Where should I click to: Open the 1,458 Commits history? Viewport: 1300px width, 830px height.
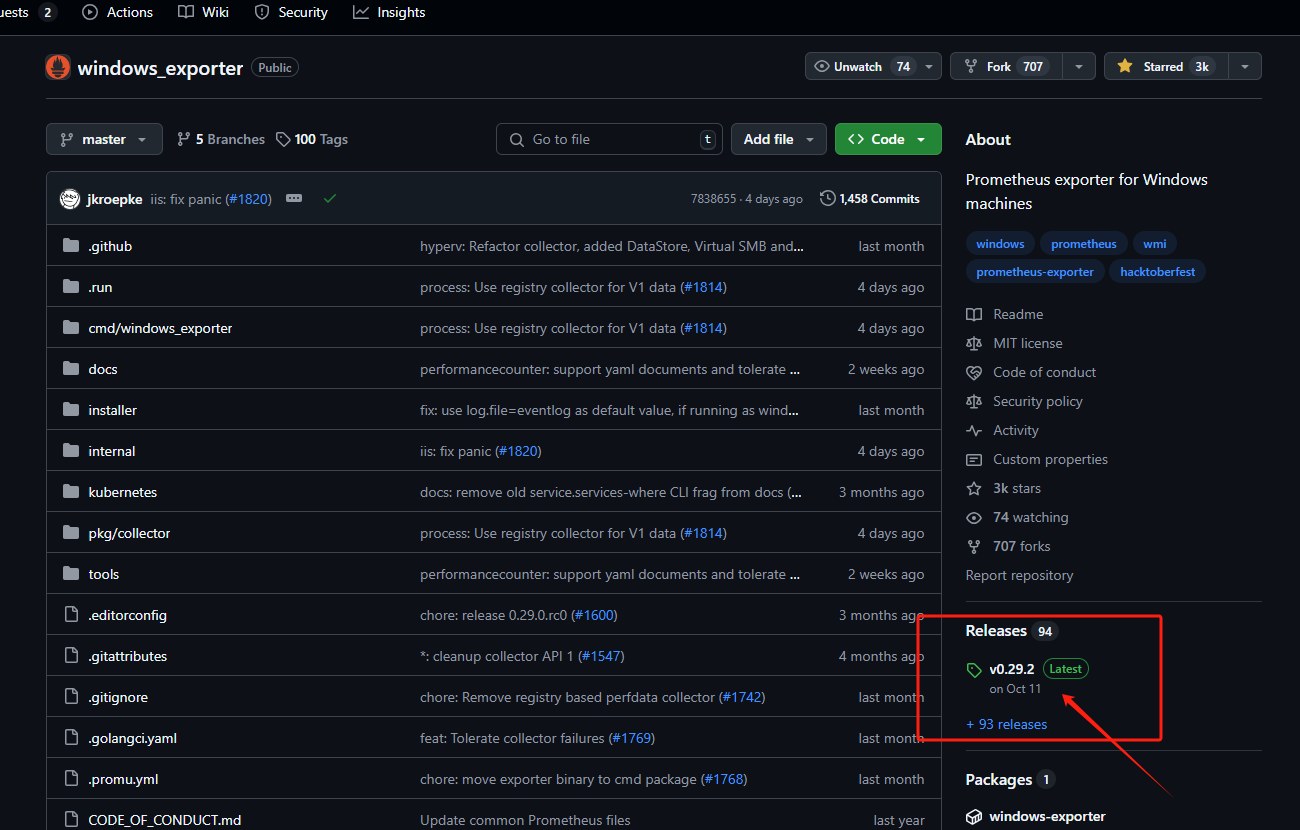(x=869, y=199)
